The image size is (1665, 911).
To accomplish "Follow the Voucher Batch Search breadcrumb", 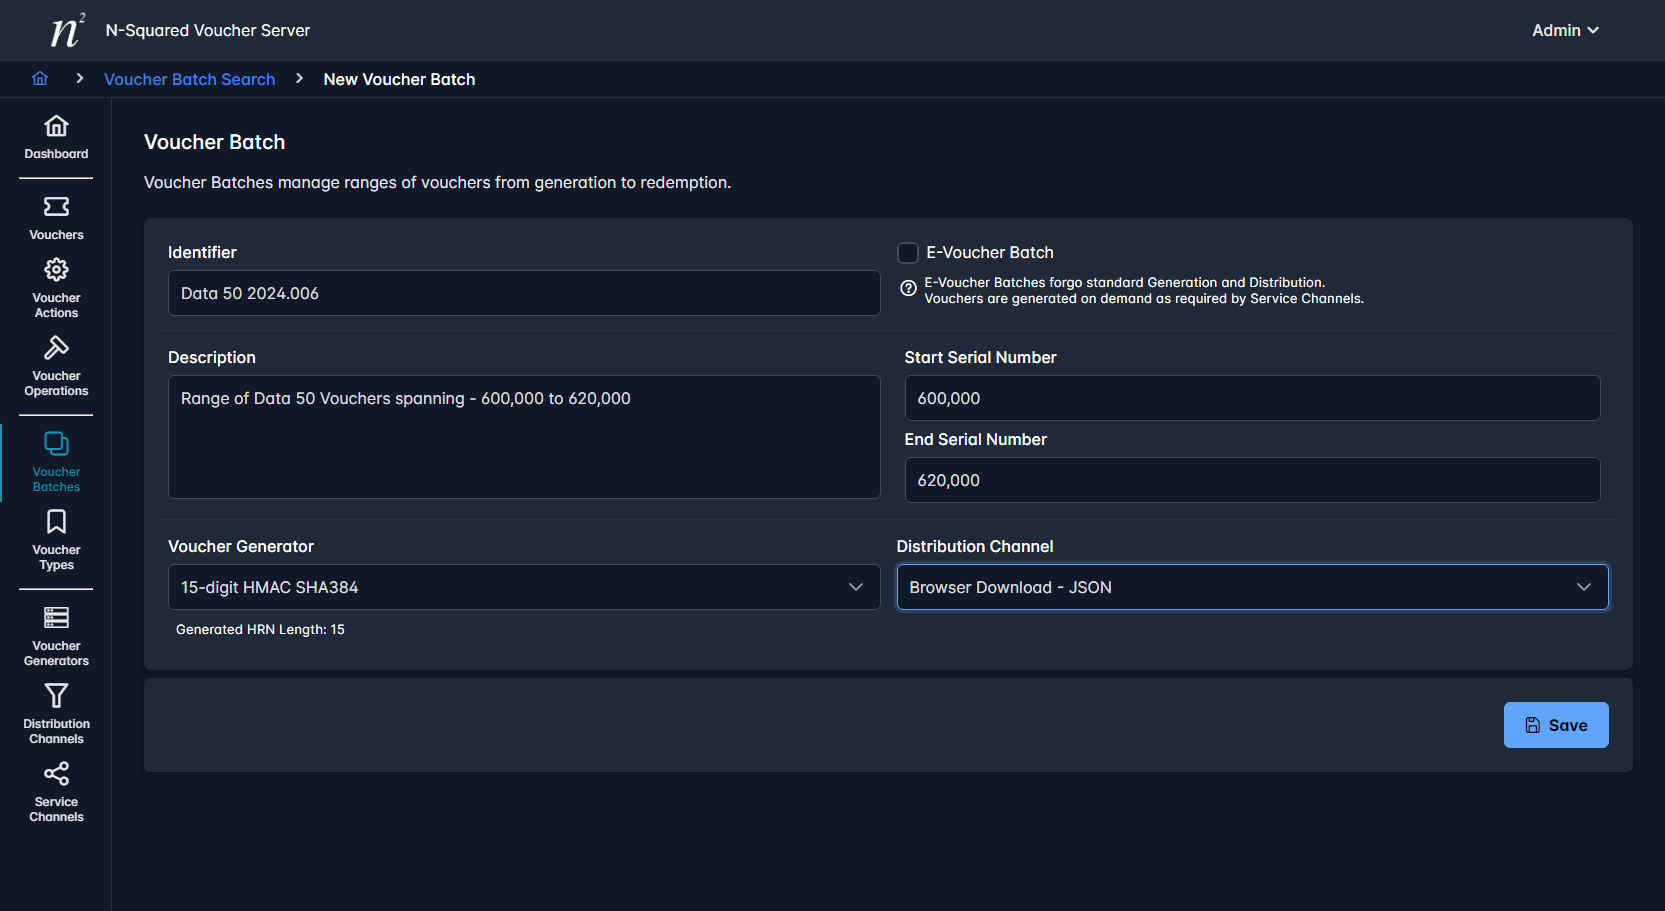I will tap(190, 79).
